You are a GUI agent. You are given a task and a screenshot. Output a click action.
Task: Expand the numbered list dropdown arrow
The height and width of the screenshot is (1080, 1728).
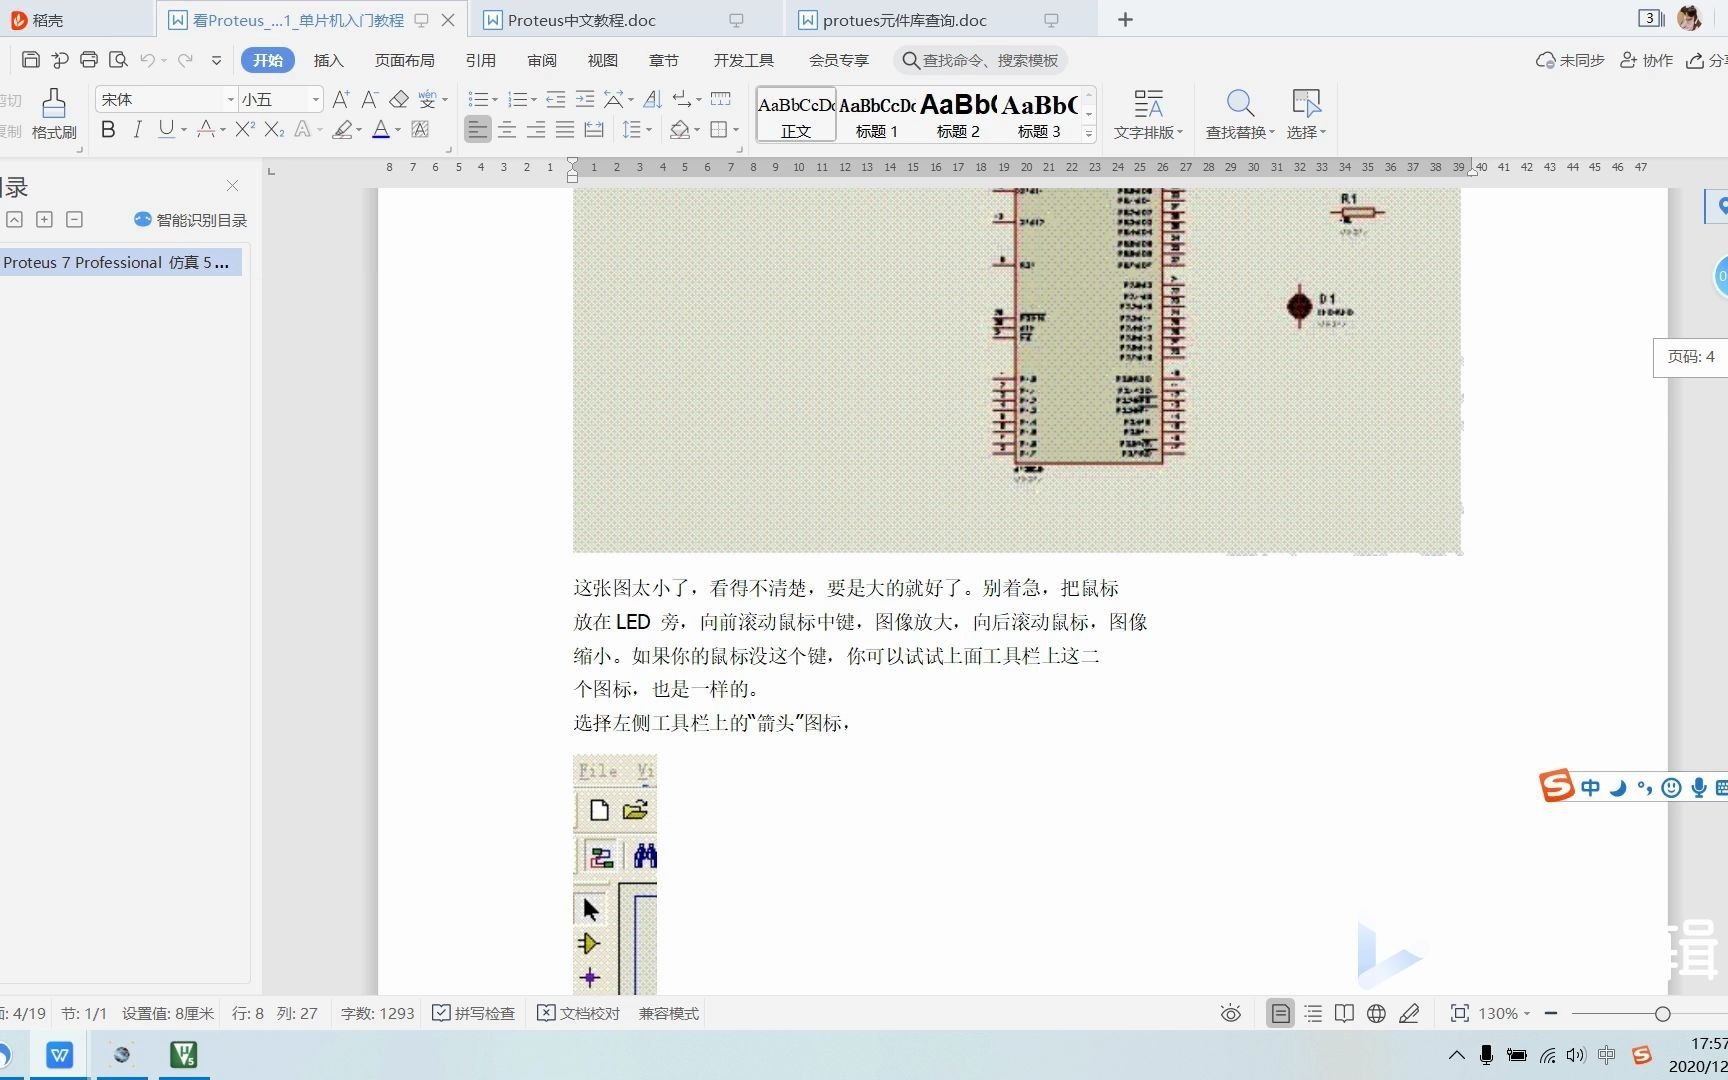coord(534,100)
